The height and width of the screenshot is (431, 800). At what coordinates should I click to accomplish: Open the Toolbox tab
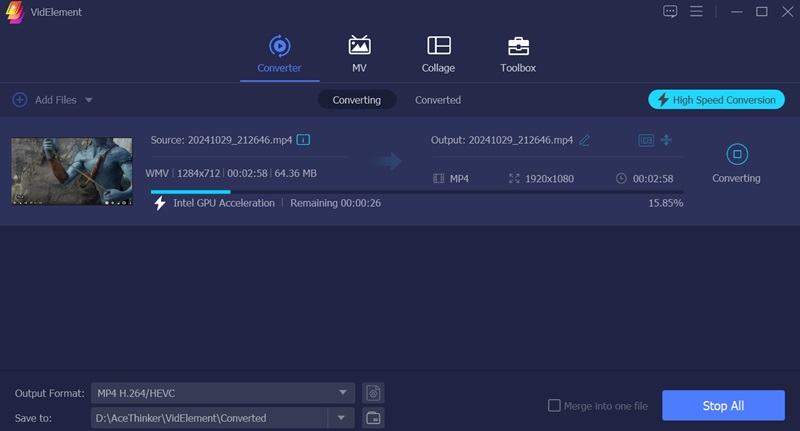pyautogui.click(x=518, y=54)
